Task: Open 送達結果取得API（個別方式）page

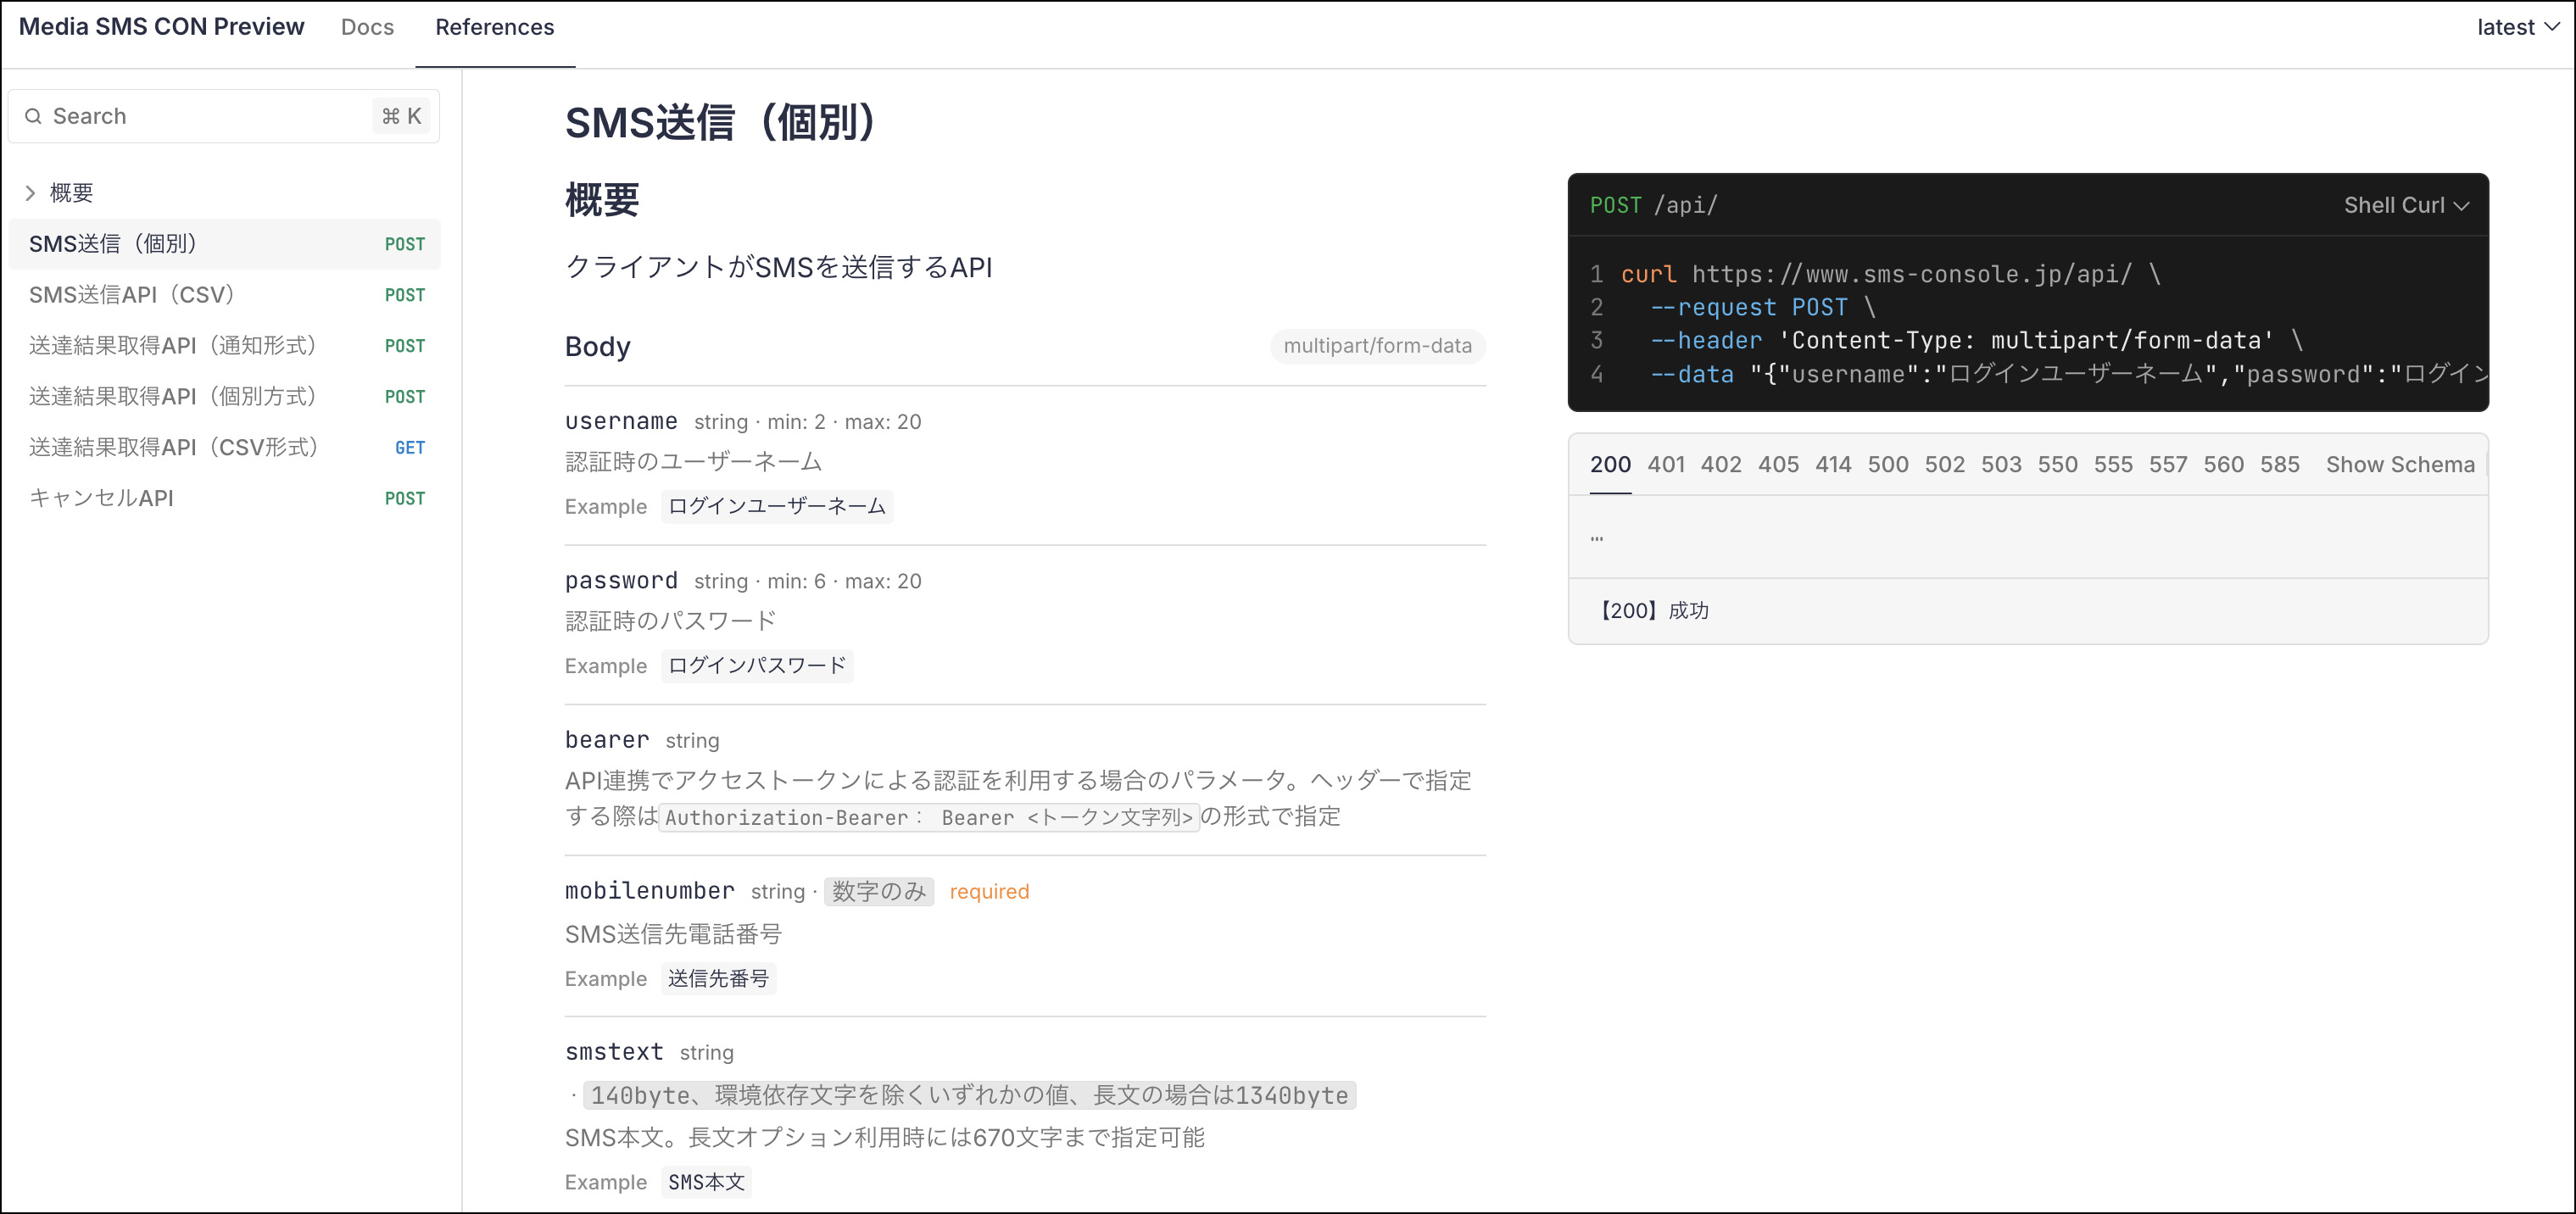Action: 224,397
